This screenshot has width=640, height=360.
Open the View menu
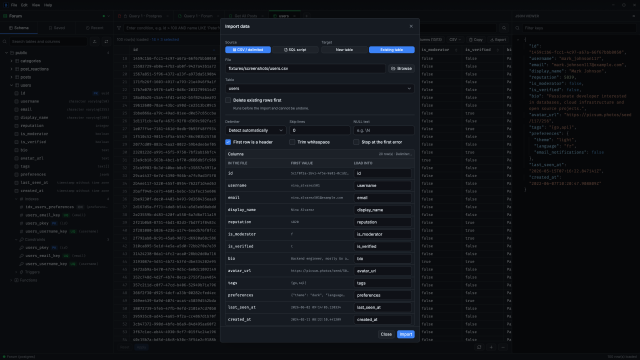point(36,5)
